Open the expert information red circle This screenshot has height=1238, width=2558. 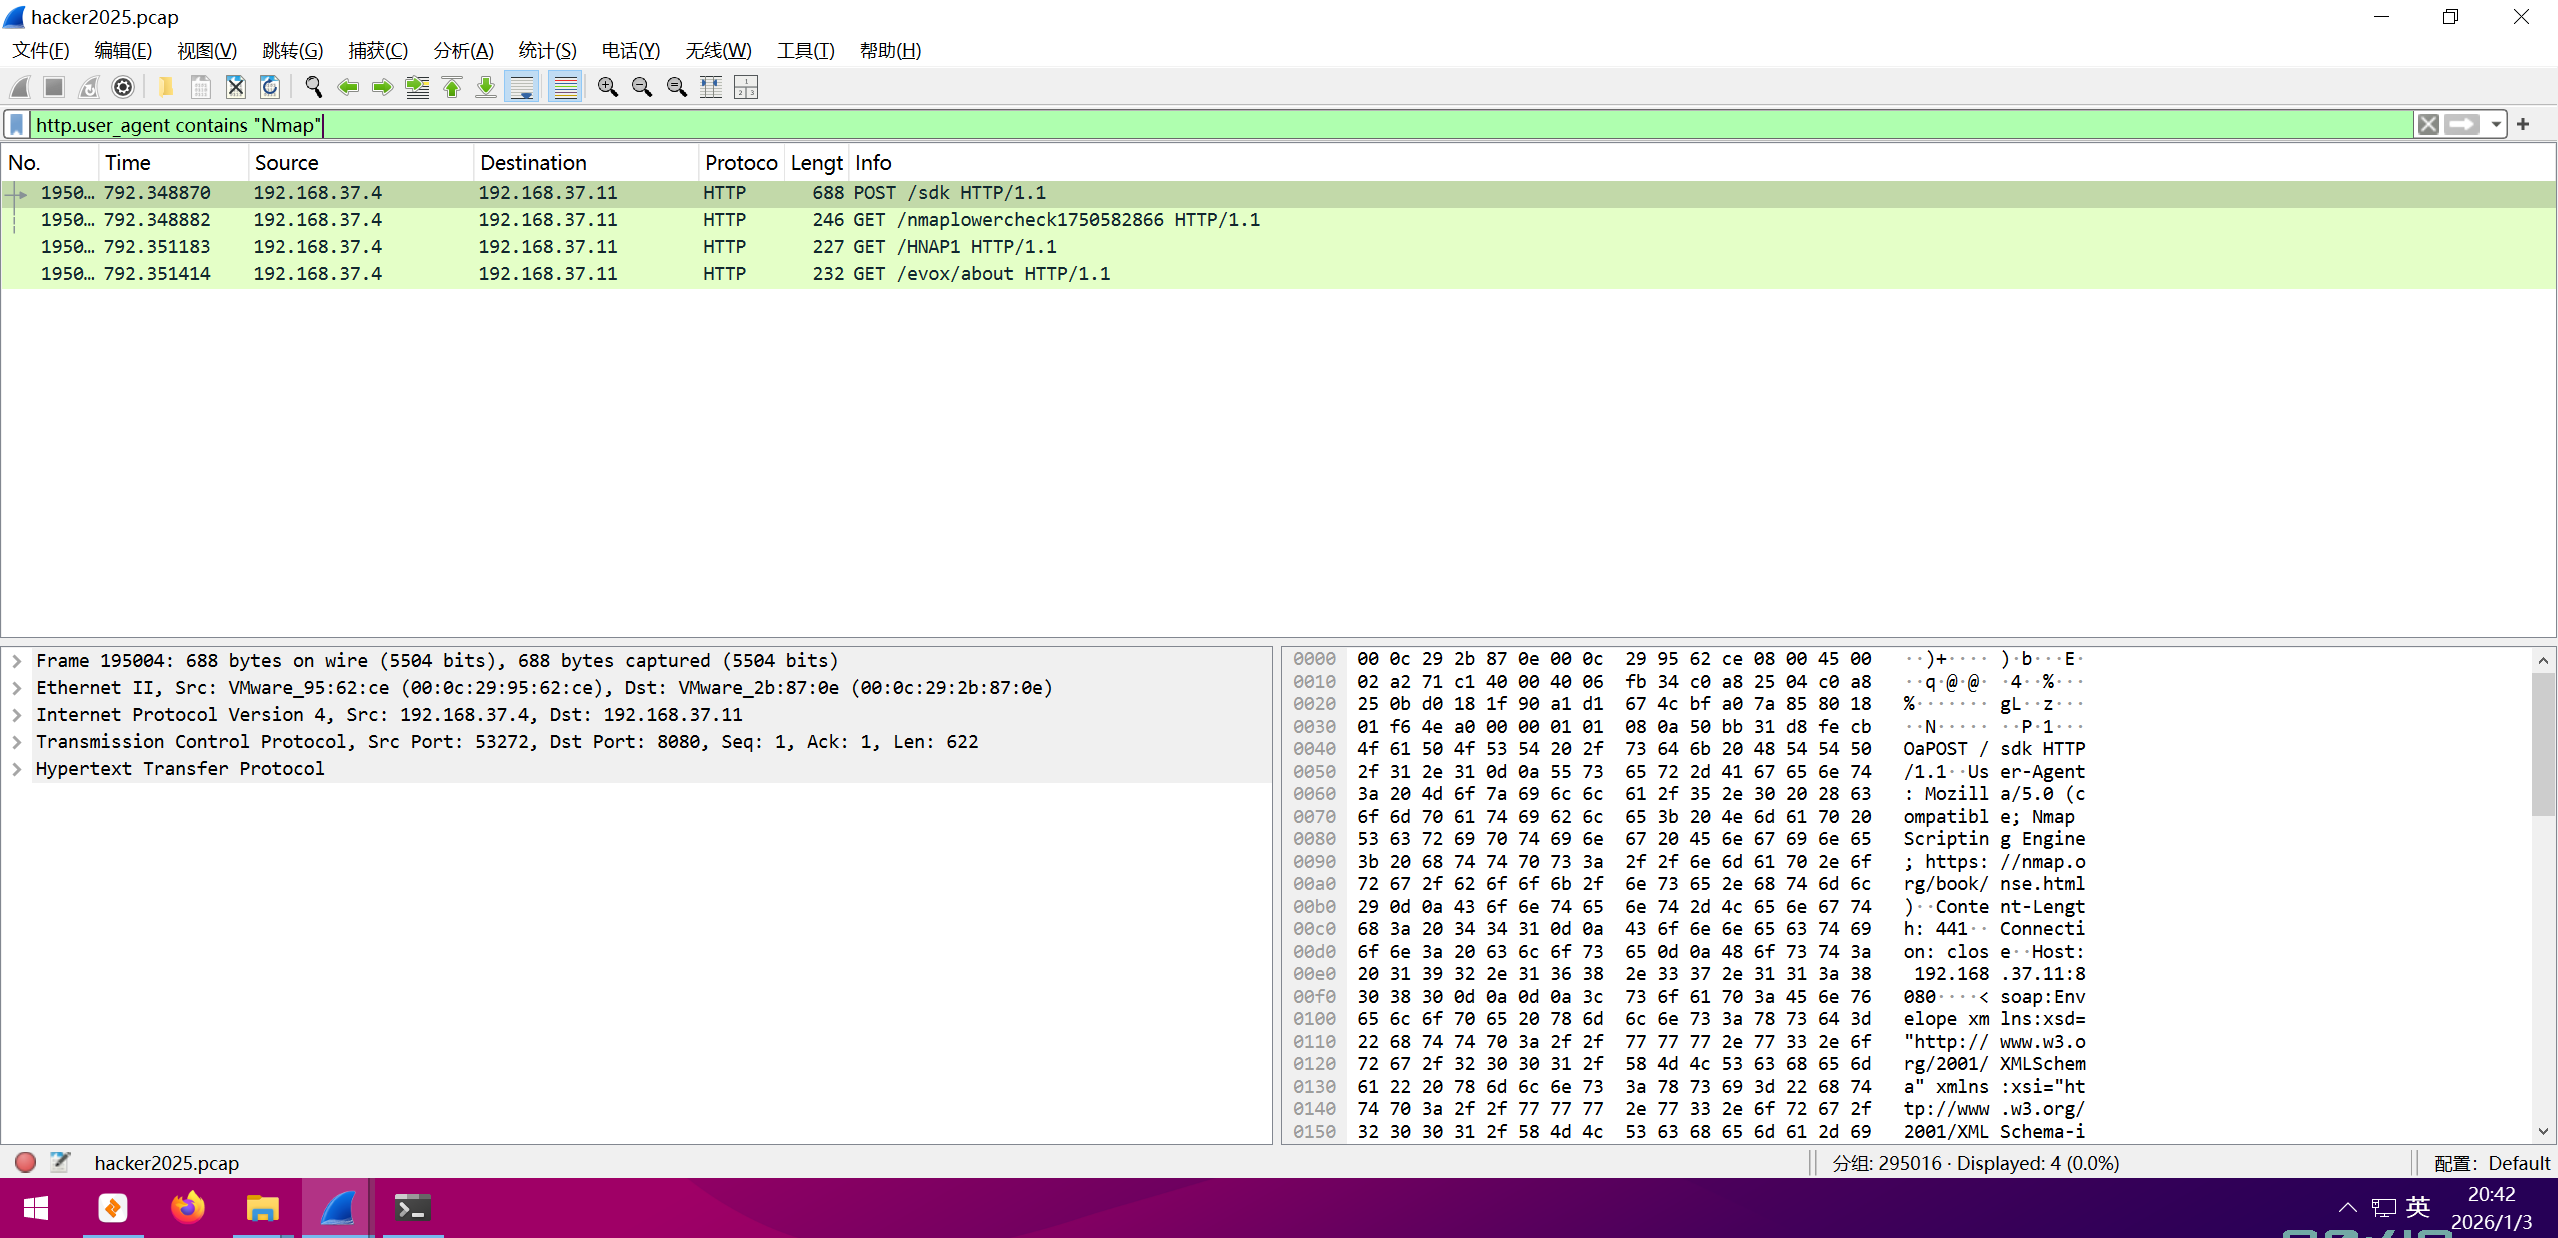point(26,1162)
